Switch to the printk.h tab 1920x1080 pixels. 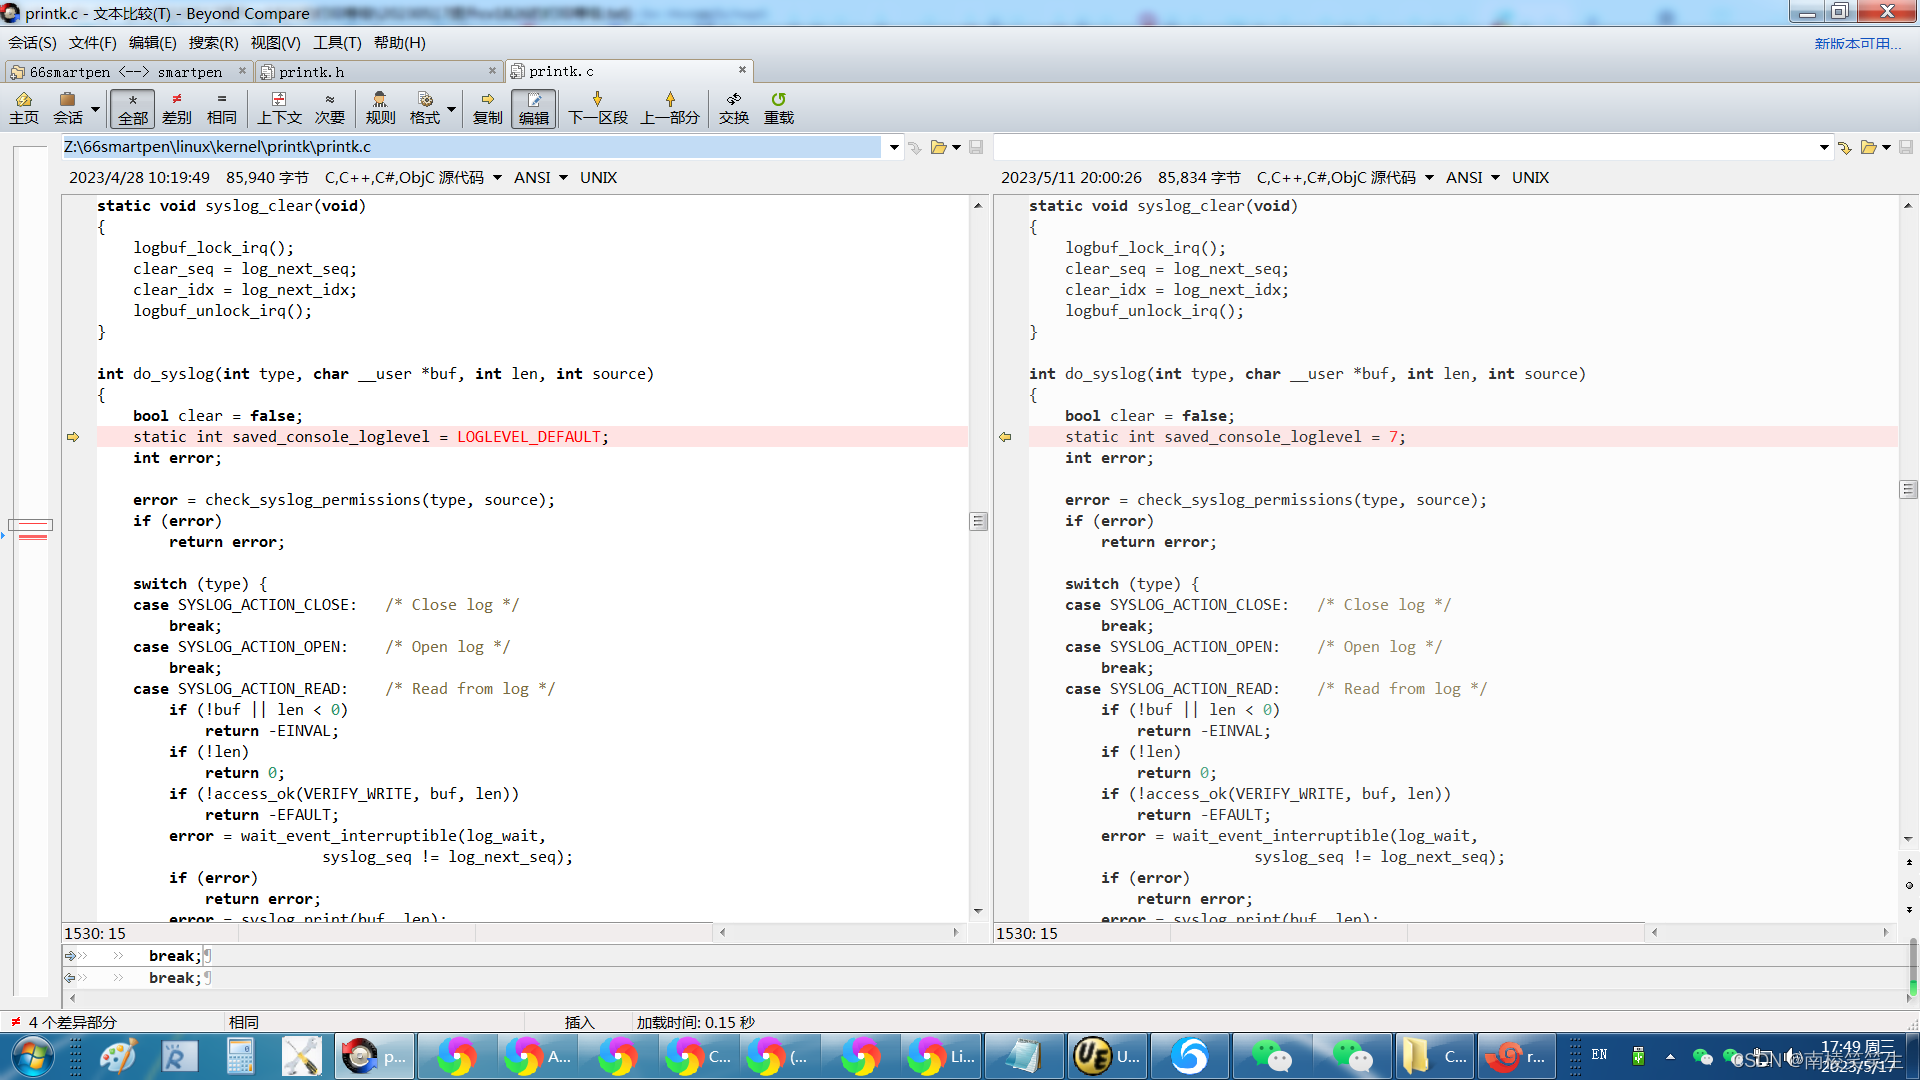click(311, 72)
